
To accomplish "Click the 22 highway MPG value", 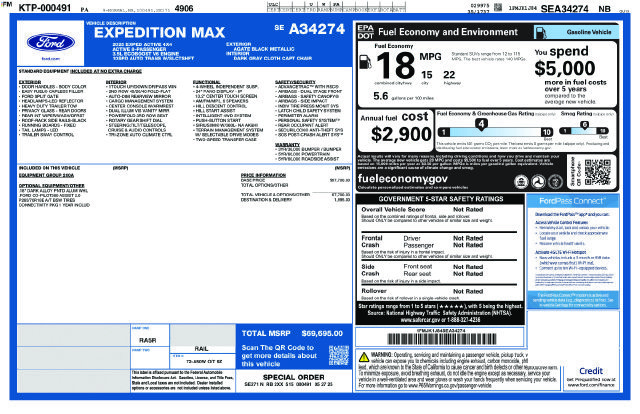I will pyautogui.click(x=449, y=75).
